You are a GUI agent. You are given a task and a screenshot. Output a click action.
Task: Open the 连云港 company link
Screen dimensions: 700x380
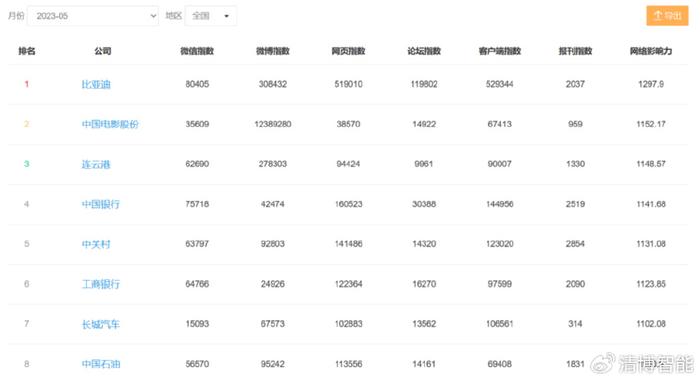click(96, 164)
